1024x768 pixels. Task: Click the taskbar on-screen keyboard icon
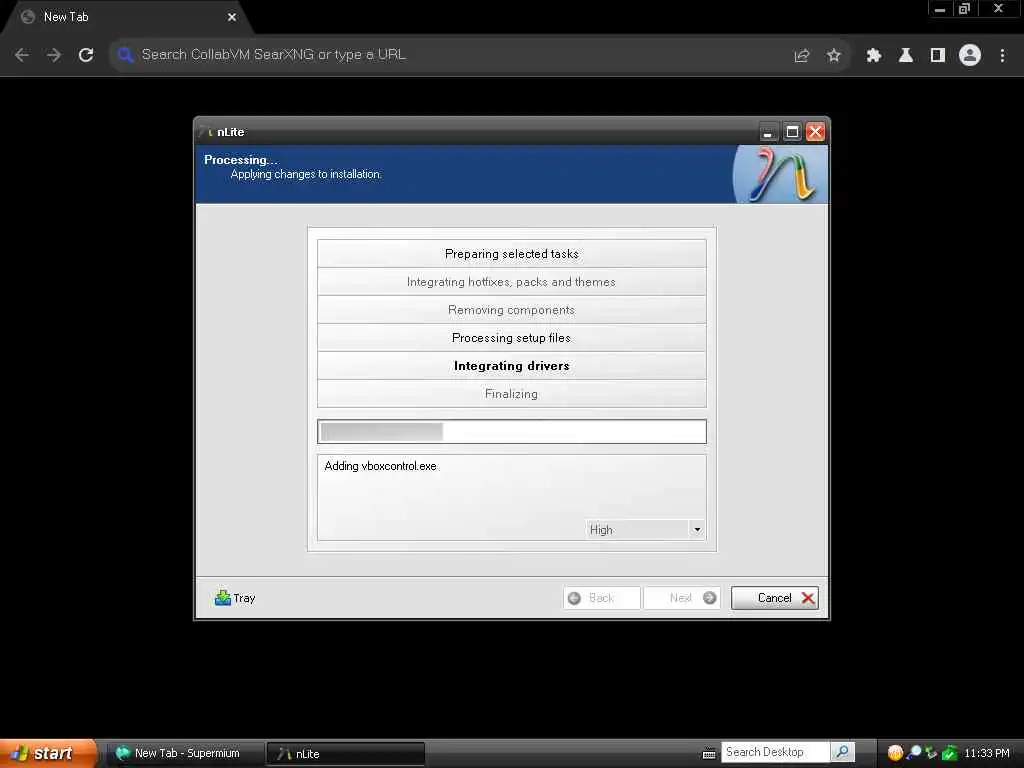(709, 754)
